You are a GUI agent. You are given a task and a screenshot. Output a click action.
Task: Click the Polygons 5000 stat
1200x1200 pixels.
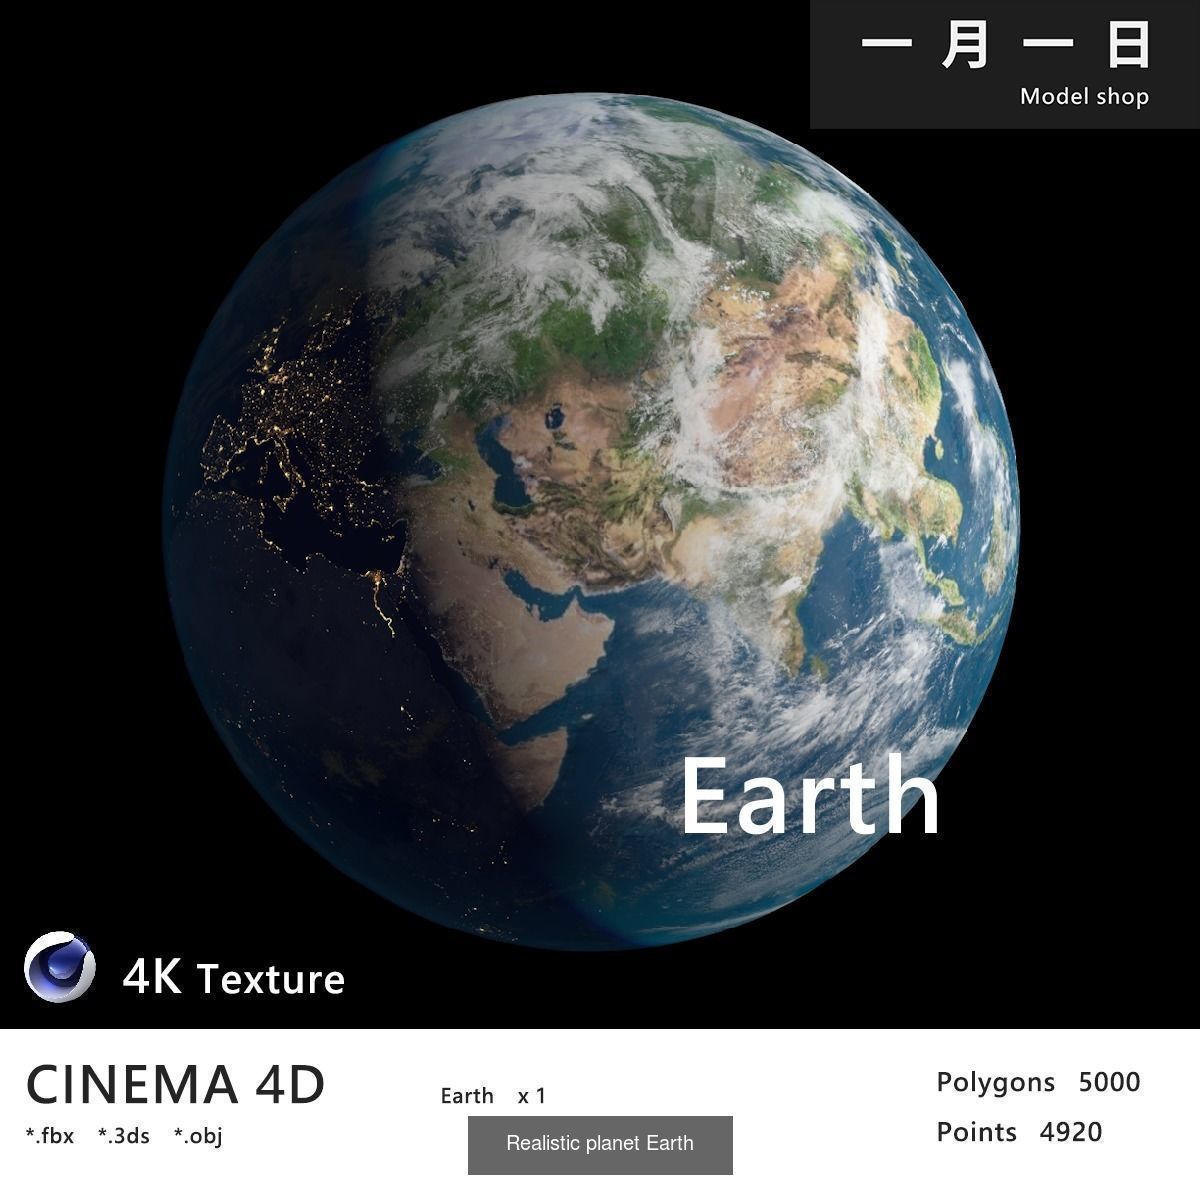tap(1038, 1082)
